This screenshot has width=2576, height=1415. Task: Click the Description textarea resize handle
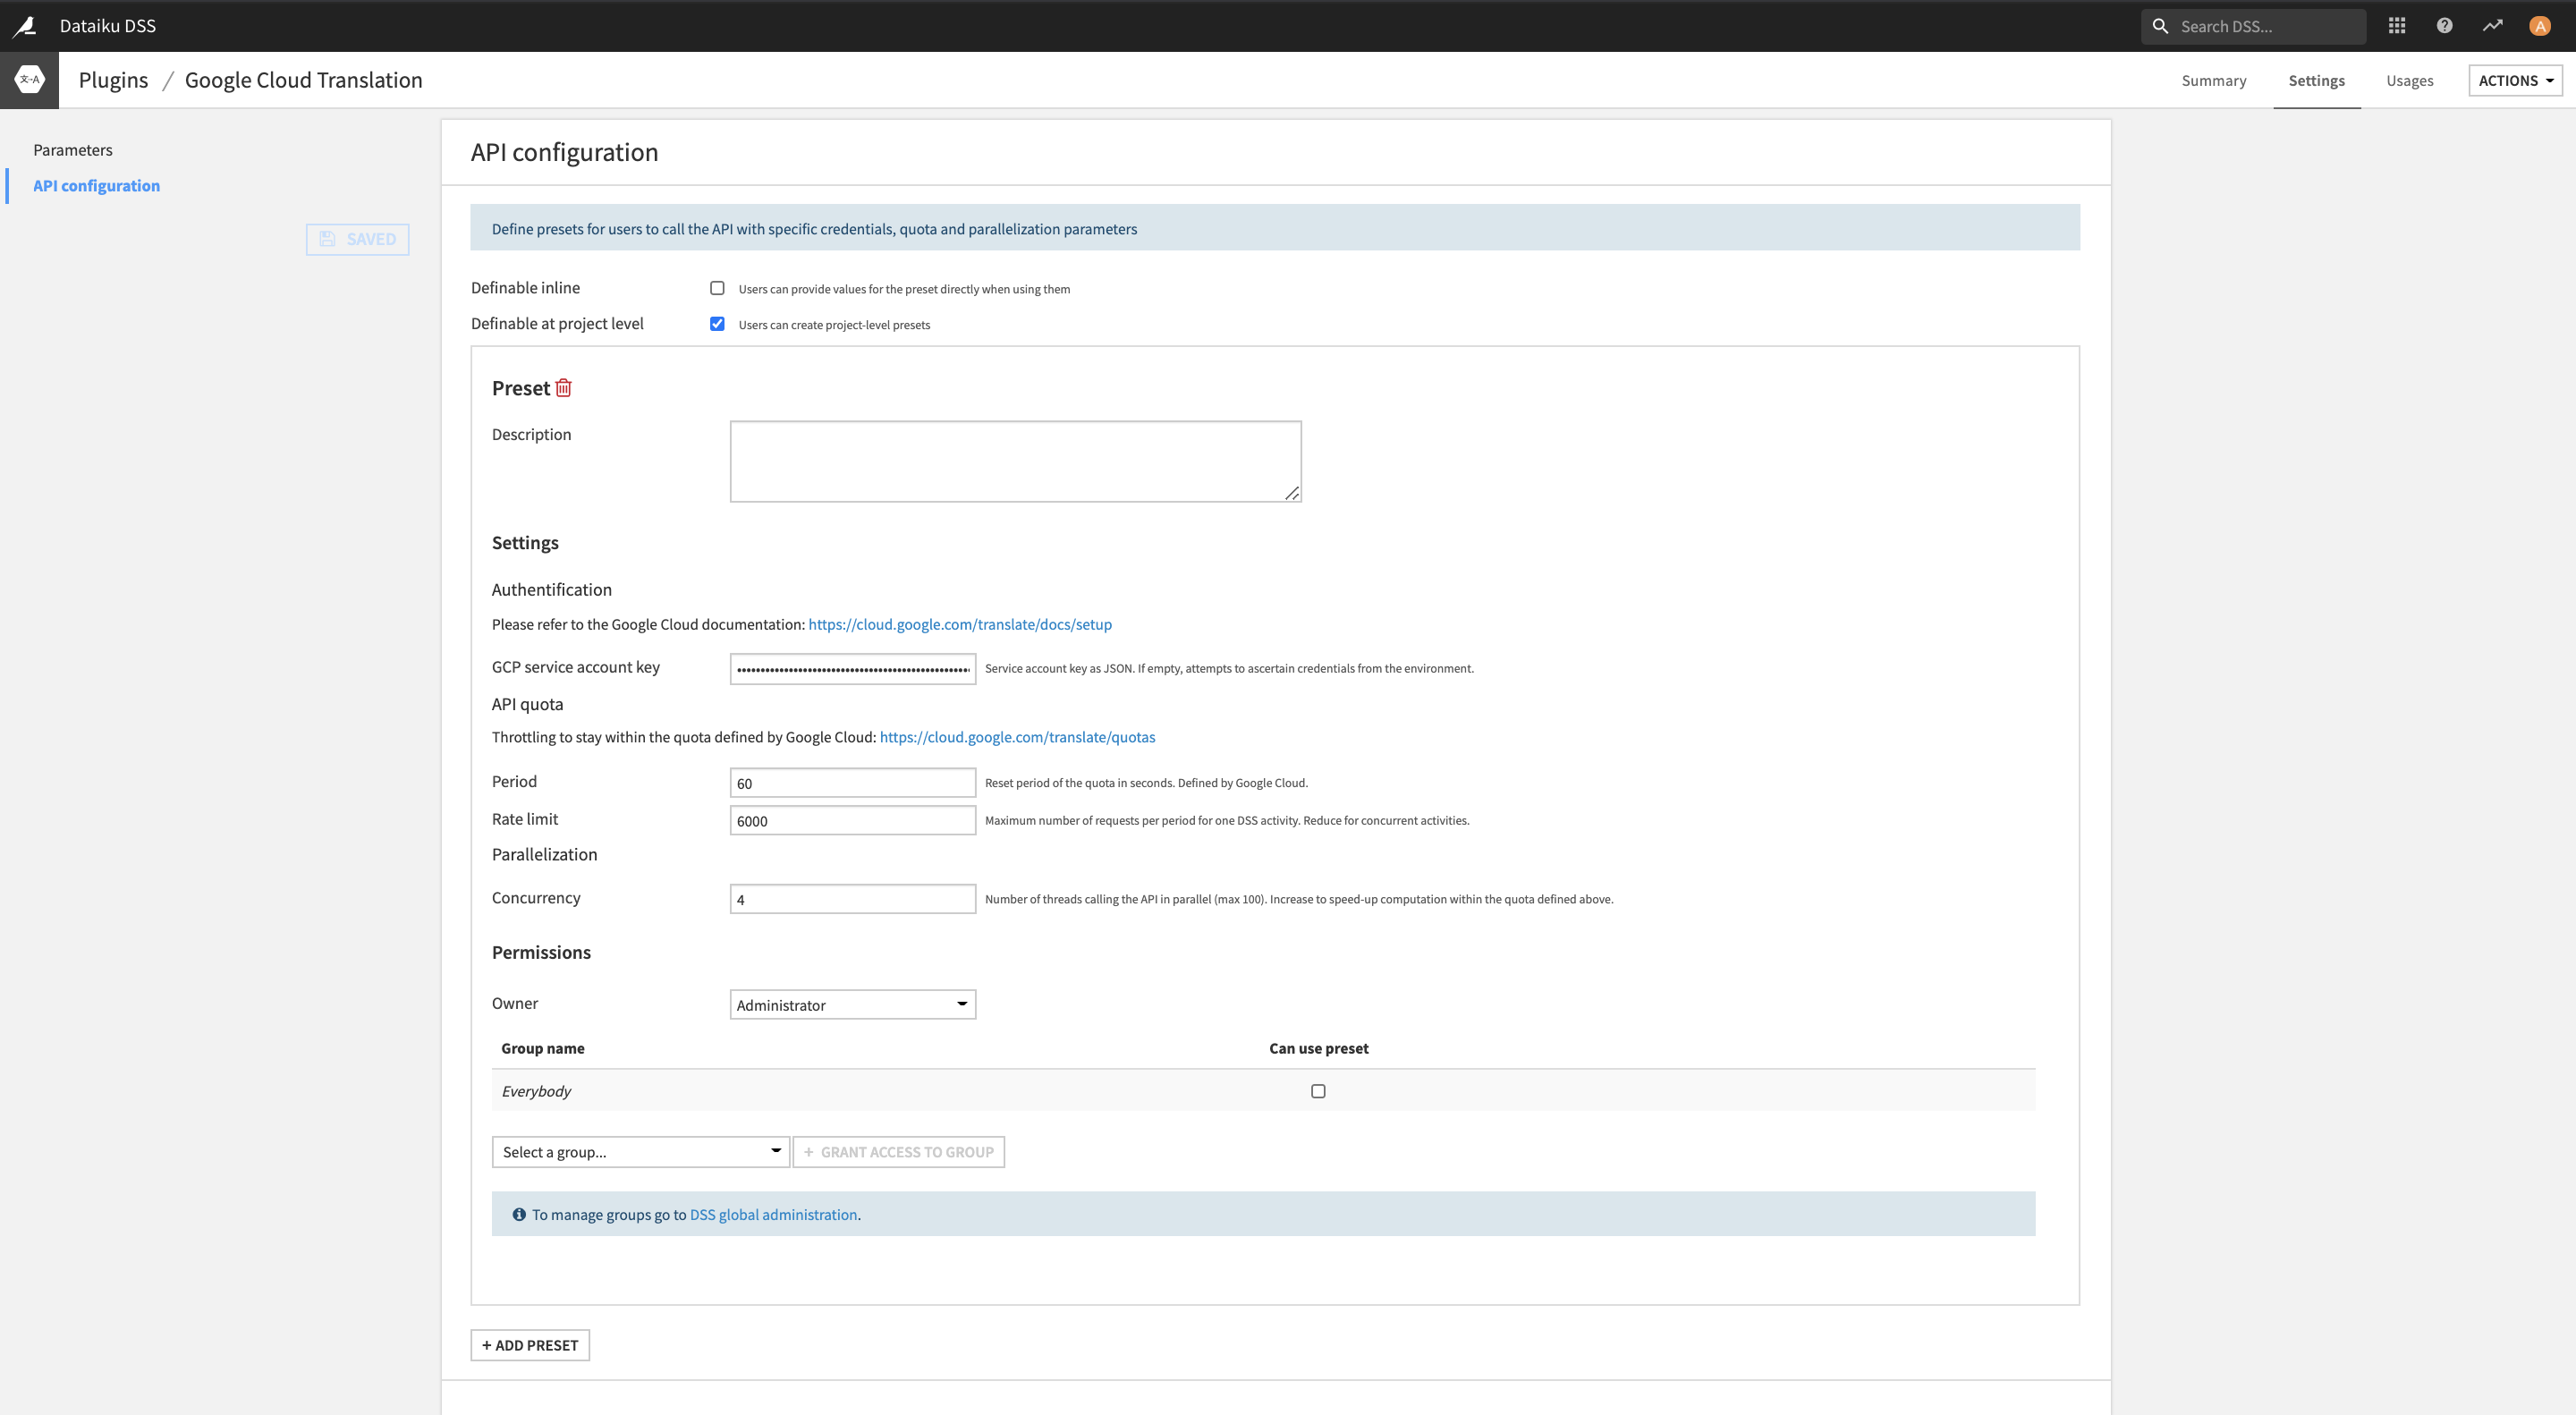coord(1292,493)
